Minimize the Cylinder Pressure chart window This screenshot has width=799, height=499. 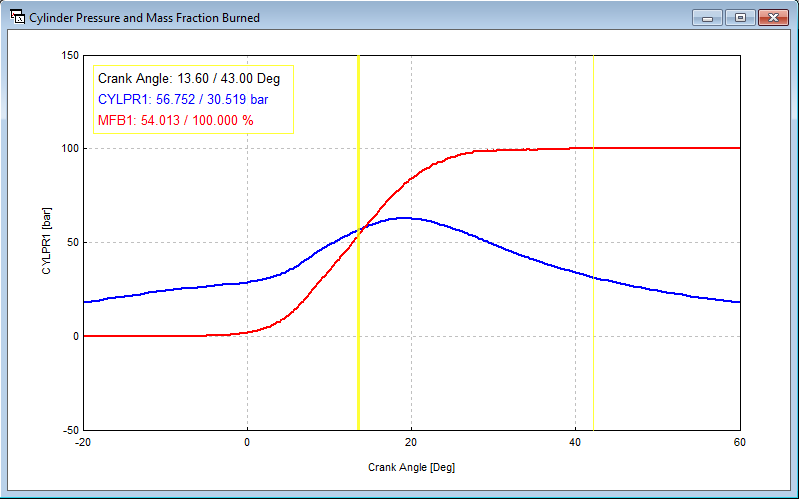[x=707, y=17]
